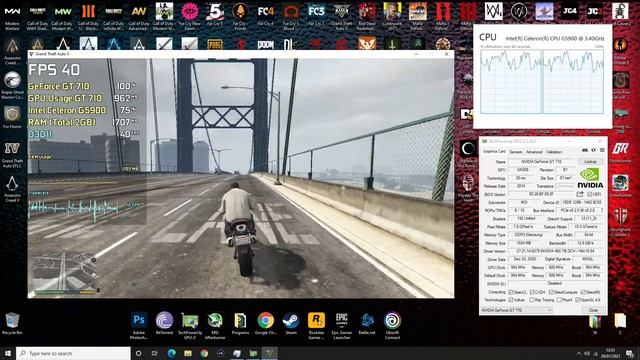Open the Advanced tab in GPU-Z
The width and height of the screenshot is (640, 360).
tap(534, 152)
